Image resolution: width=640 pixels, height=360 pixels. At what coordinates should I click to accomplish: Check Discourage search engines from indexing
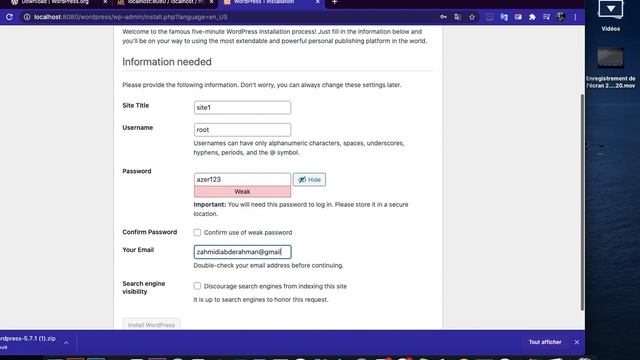click(197, 286)
